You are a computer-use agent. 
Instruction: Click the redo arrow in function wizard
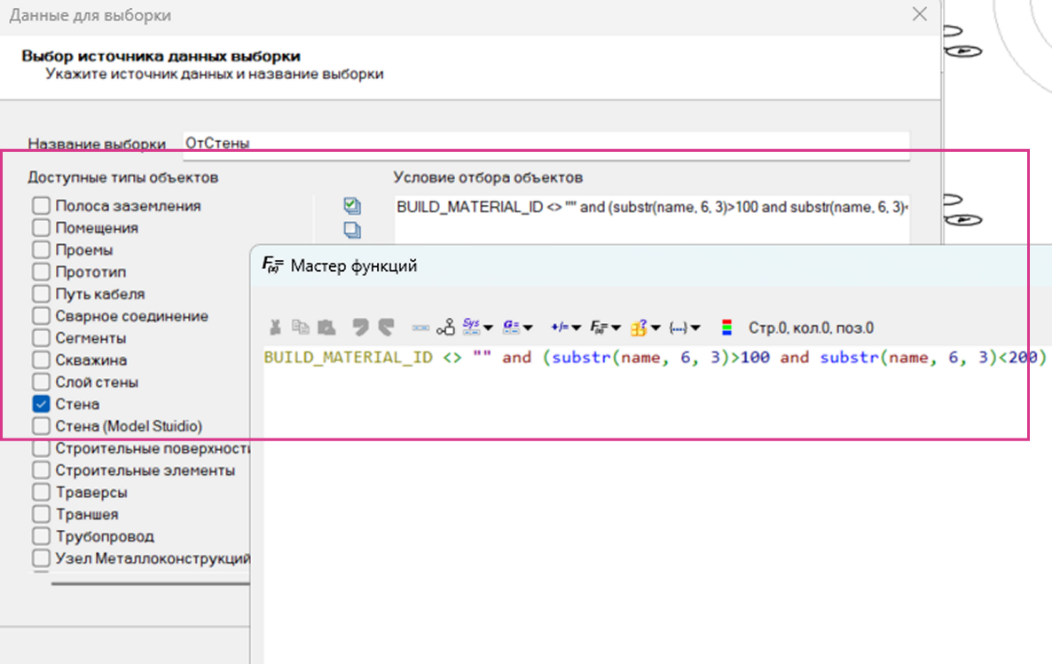(x=385, y=327)
